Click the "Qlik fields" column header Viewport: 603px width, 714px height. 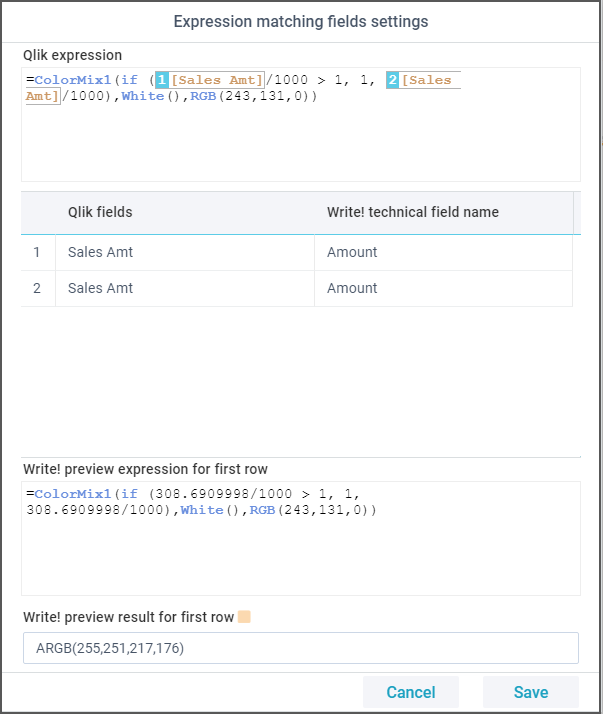coord(100,212)
